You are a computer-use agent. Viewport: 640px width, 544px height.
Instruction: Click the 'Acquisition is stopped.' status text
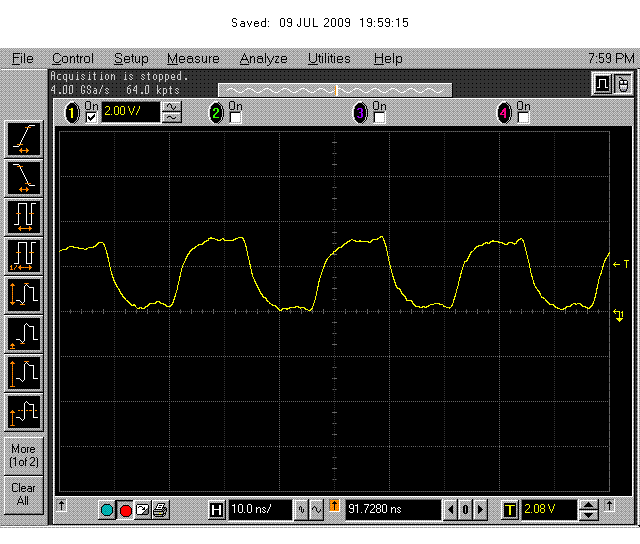119,76
